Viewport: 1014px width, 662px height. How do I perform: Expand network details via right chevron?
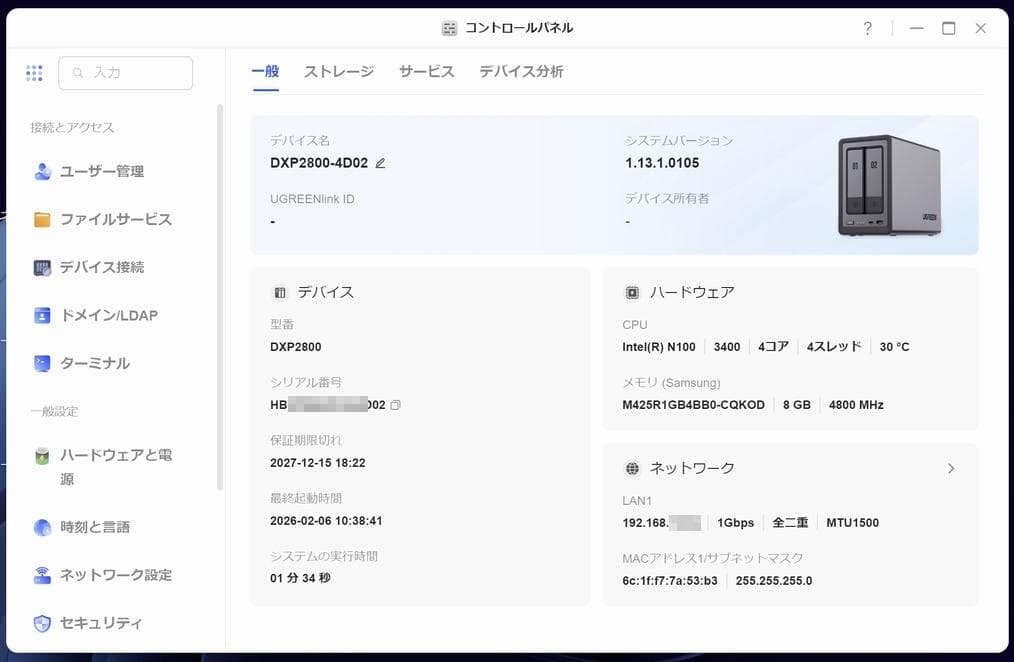[x=951, y=467]
